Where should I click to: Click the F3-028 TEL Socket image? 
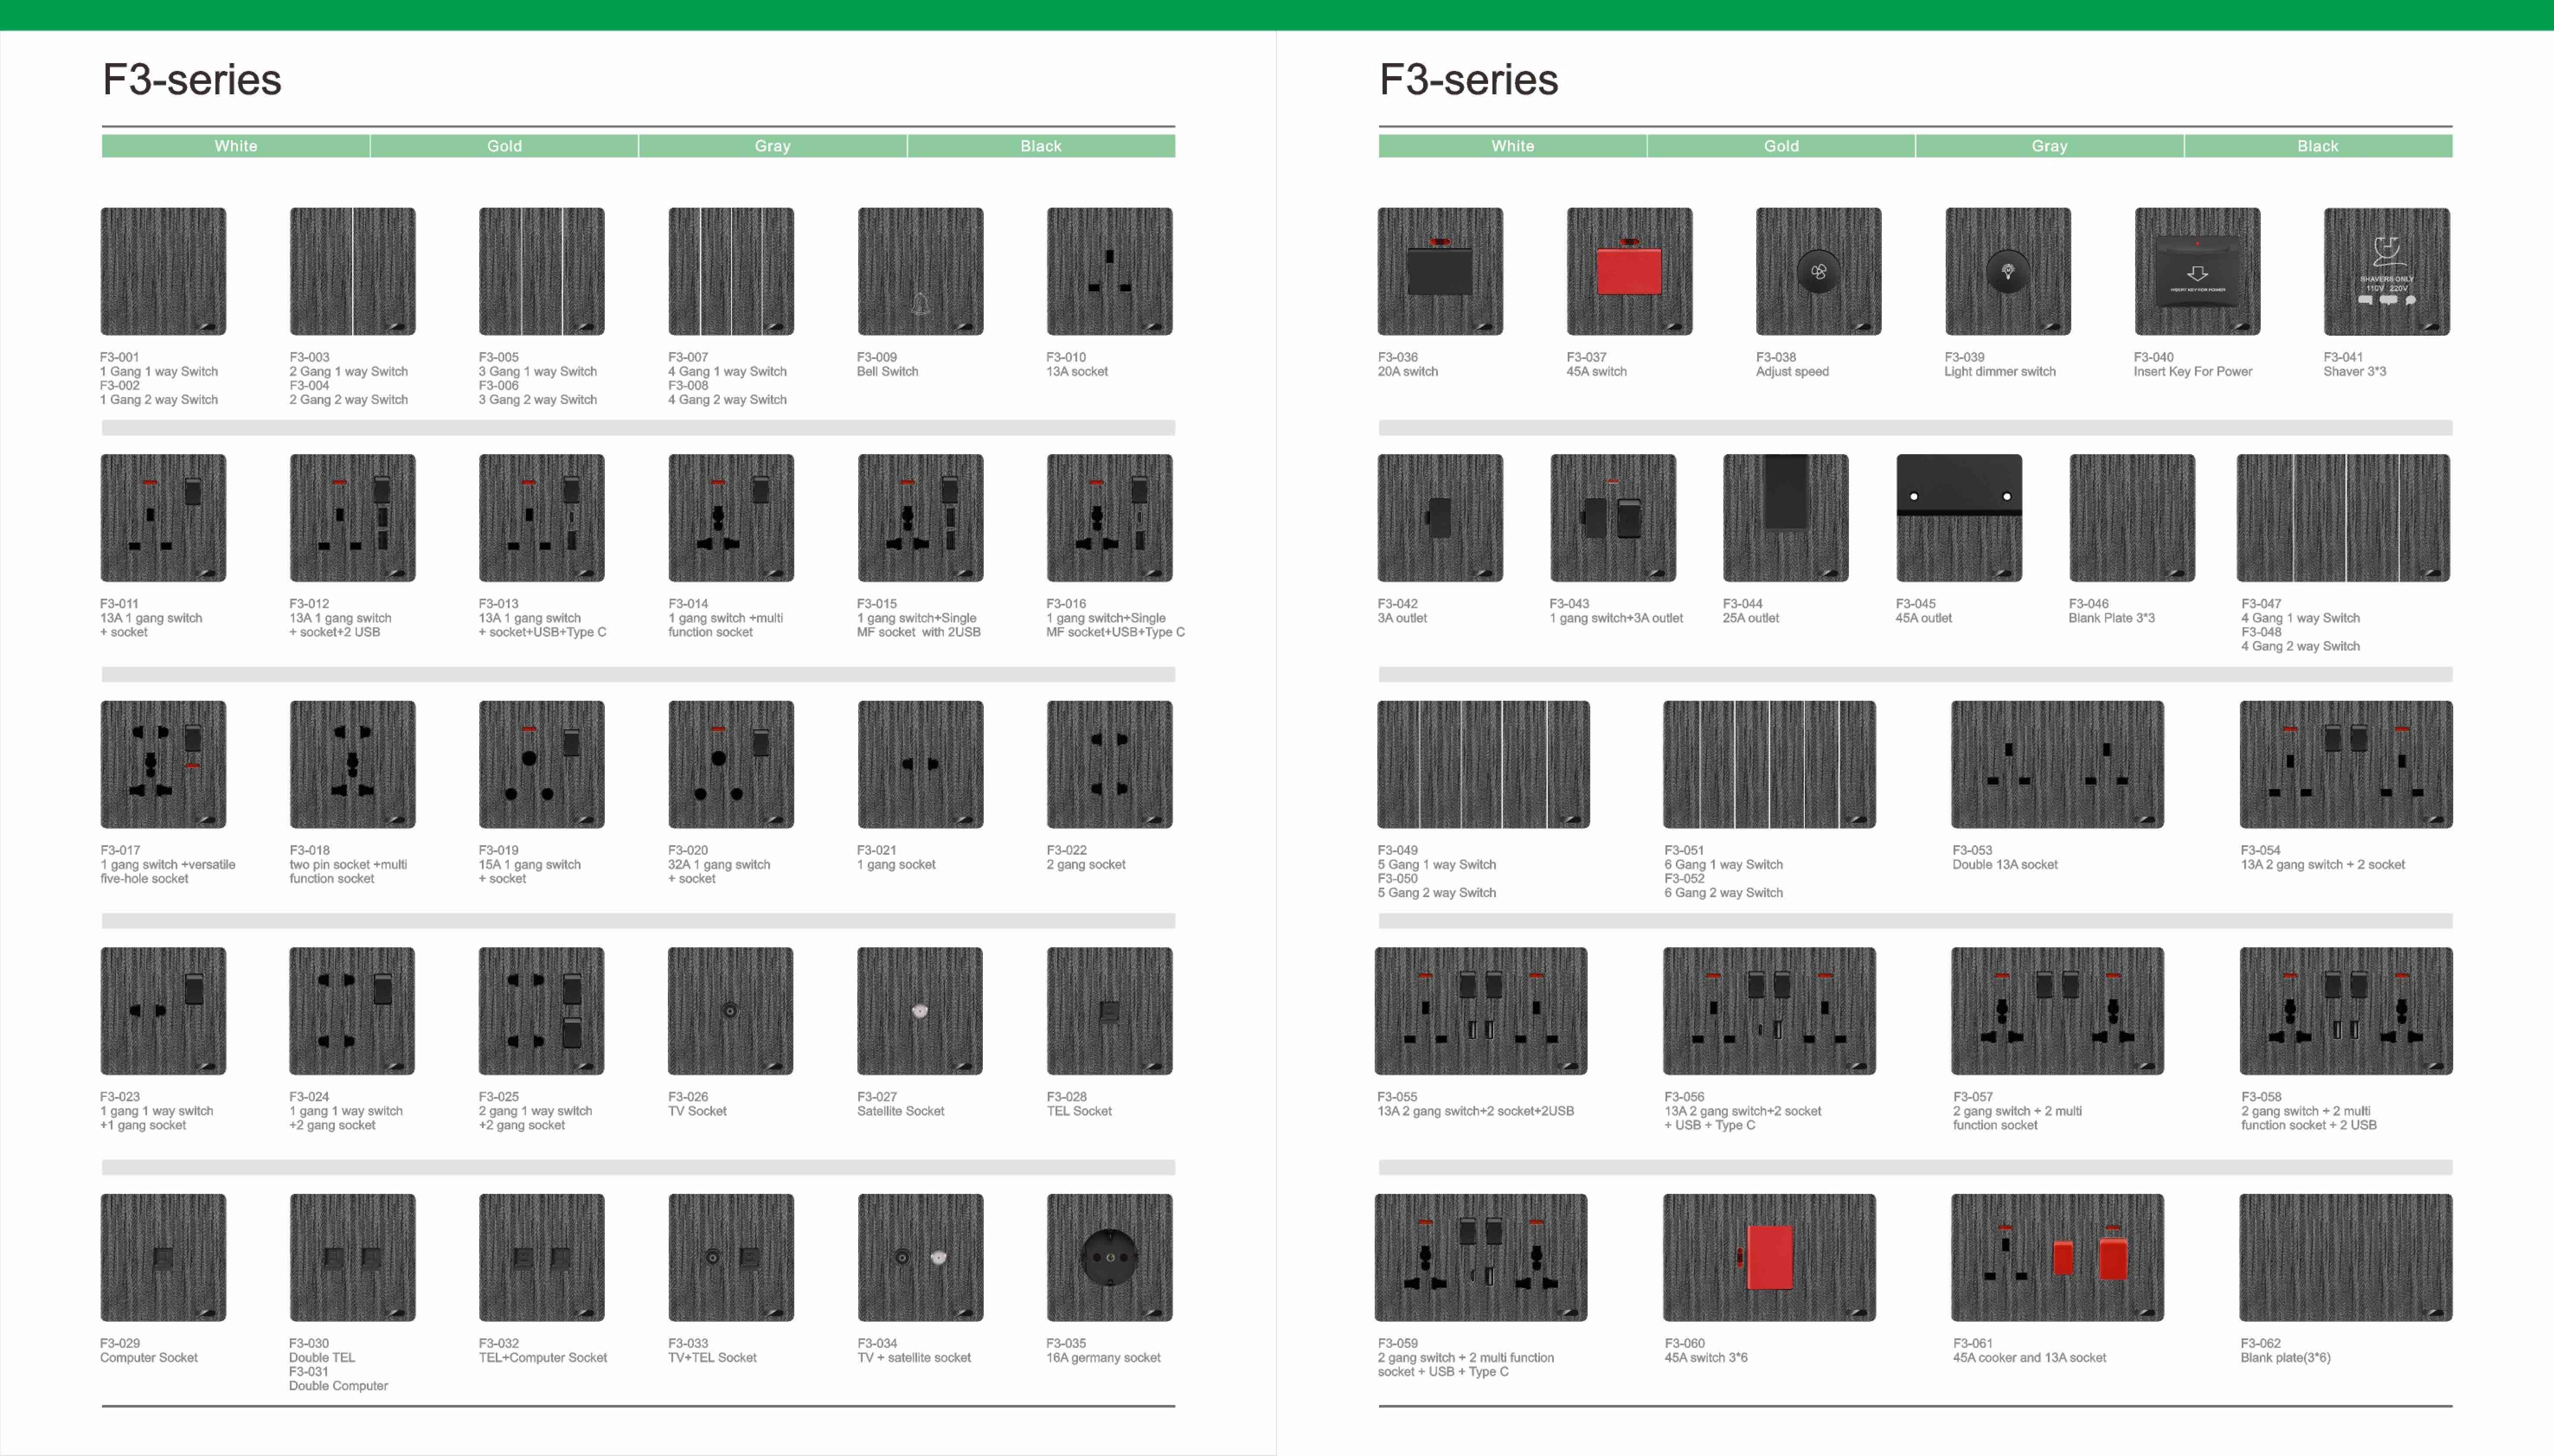1109,1011
